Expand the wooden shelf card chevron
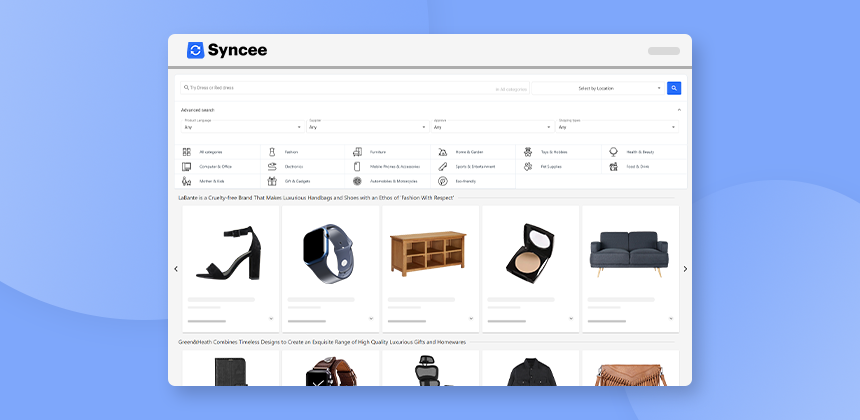Image resolution: width=860 pixels, height=420 pixels. [471, 318]
